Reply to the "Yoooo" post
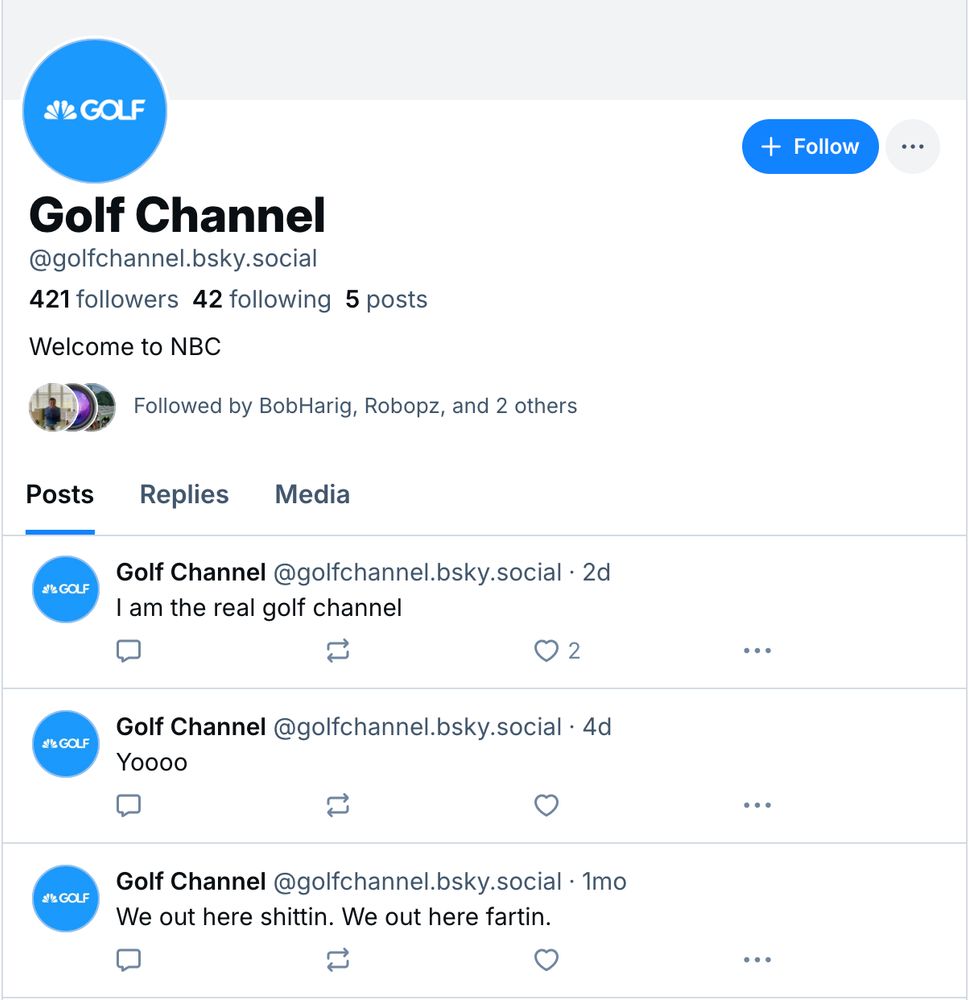This screenshot has height=1000, width=969. pos(129,805)
